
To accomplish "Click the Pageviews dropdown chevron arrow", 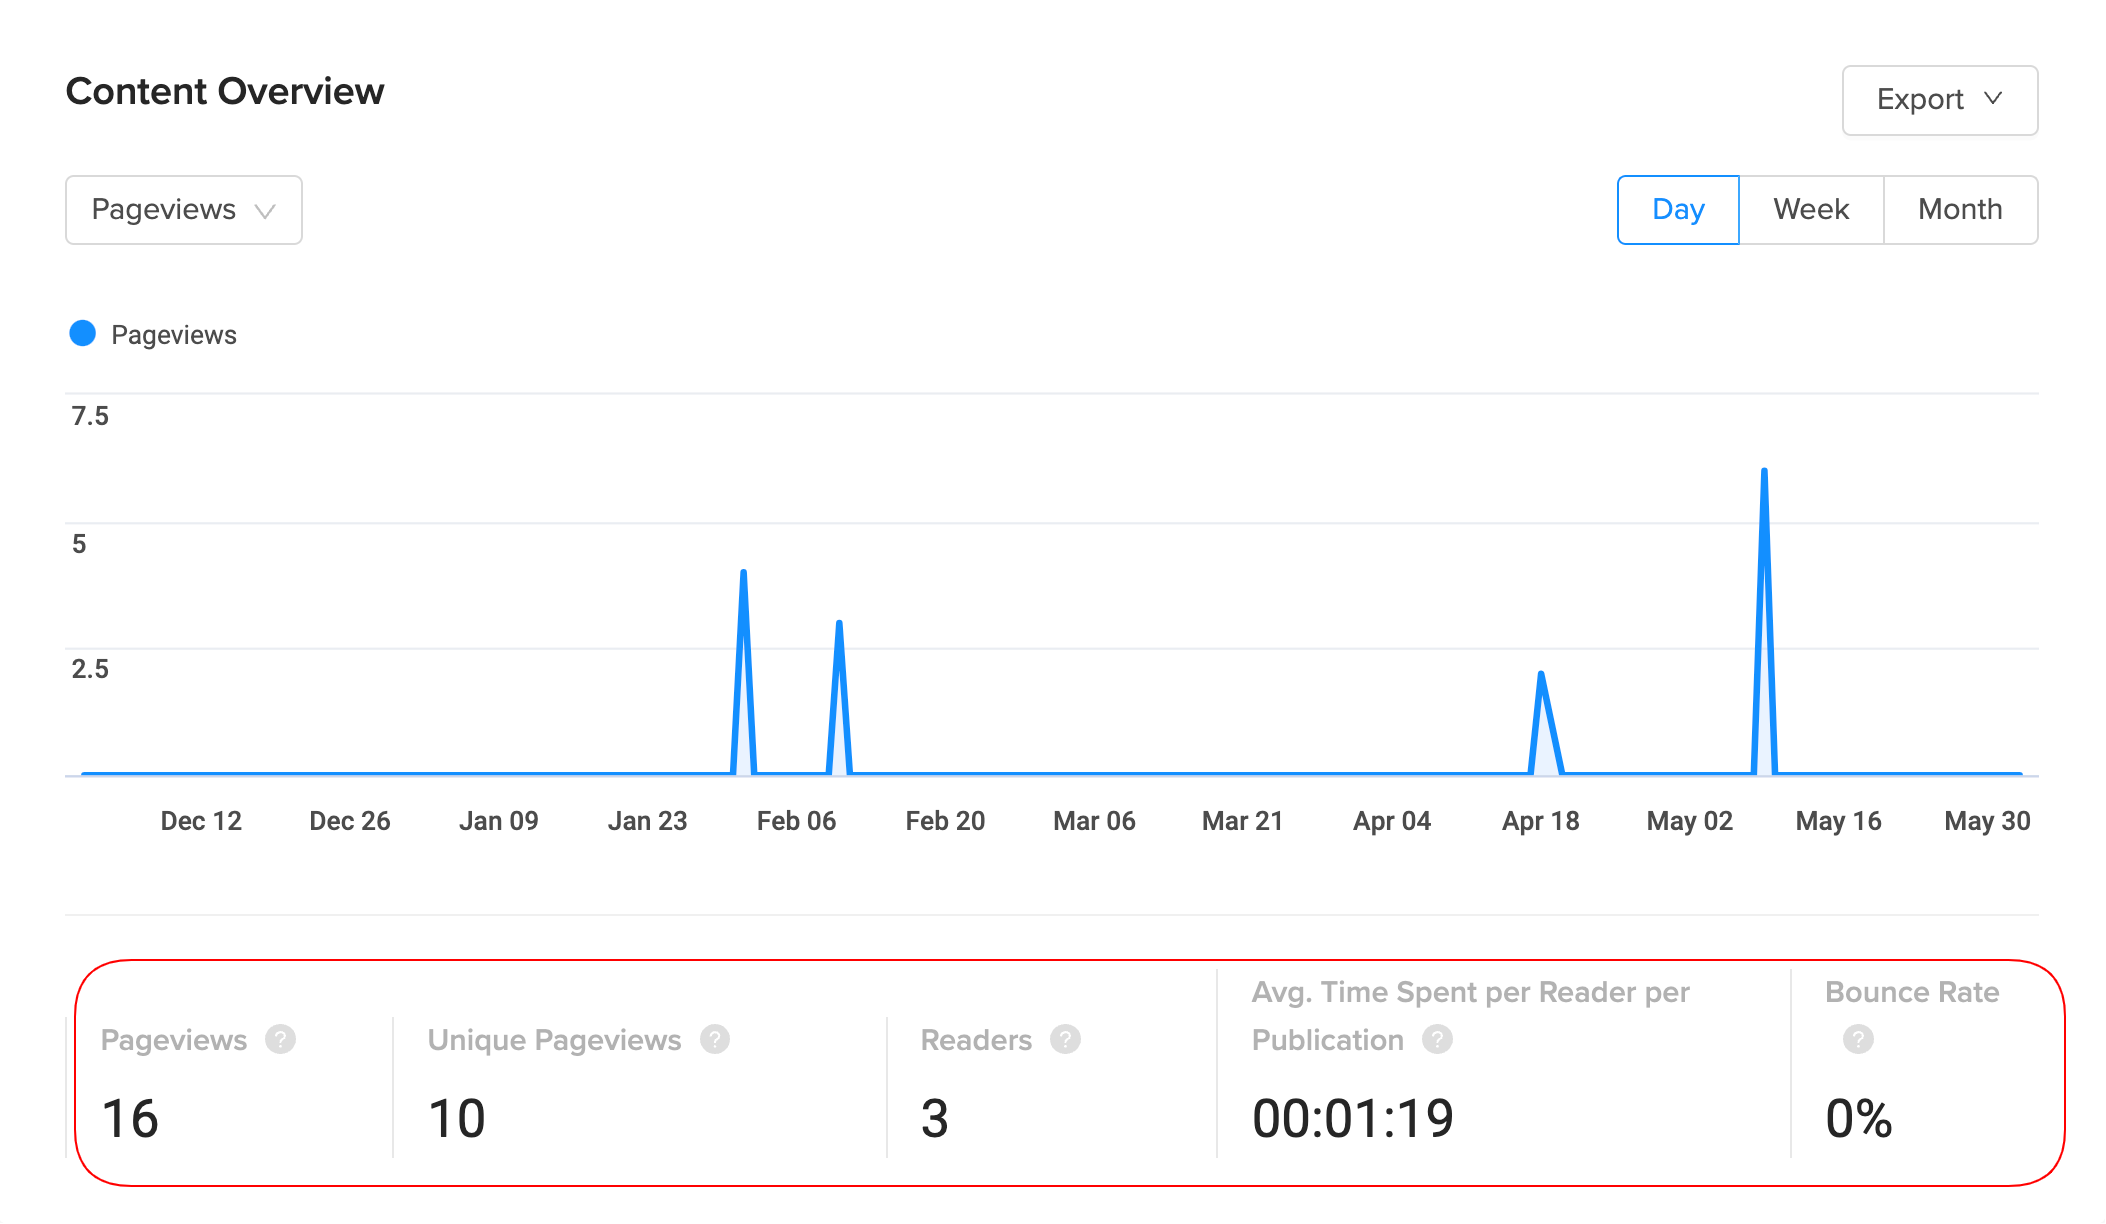I will 265,211.
